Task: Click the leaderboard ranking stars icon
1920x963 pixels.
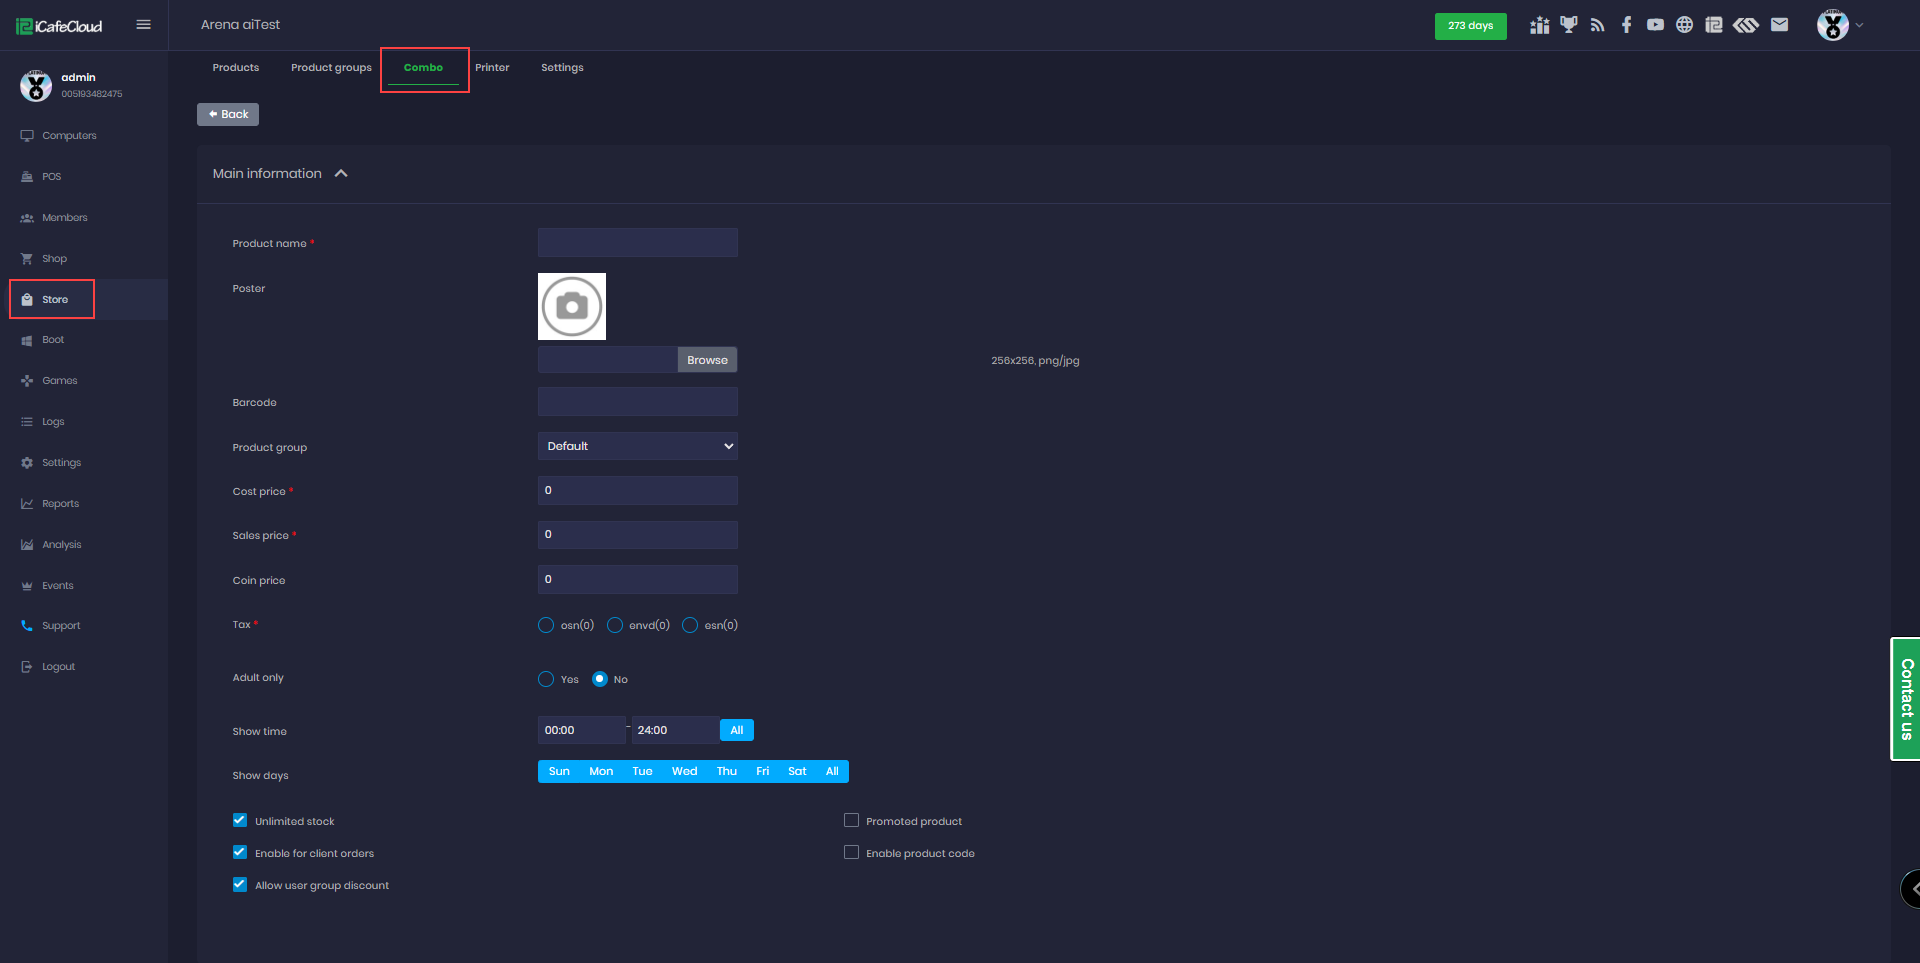Action: 1539,25
